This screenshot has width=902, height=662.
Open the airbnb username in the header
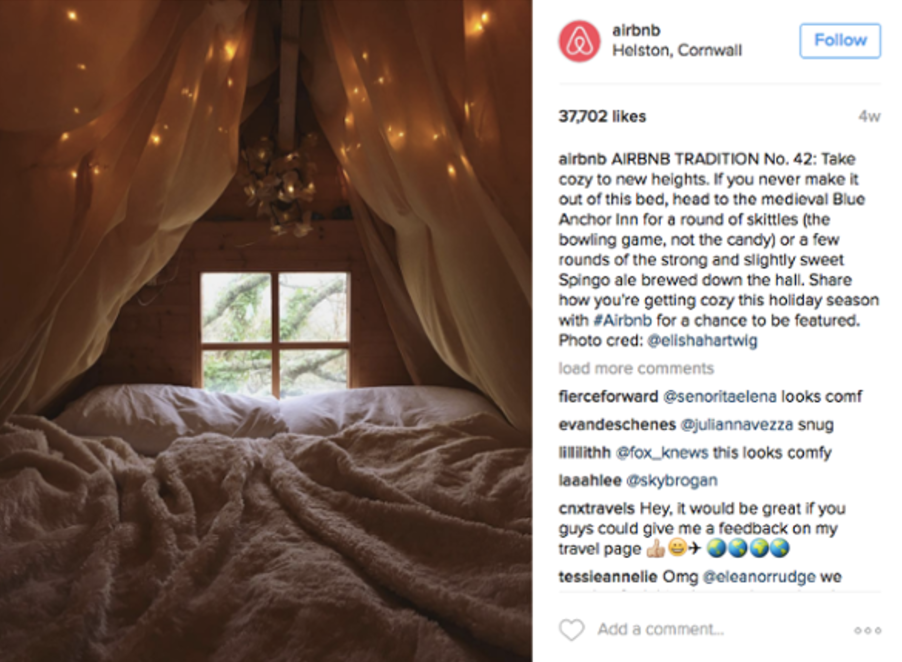point(636,30)
